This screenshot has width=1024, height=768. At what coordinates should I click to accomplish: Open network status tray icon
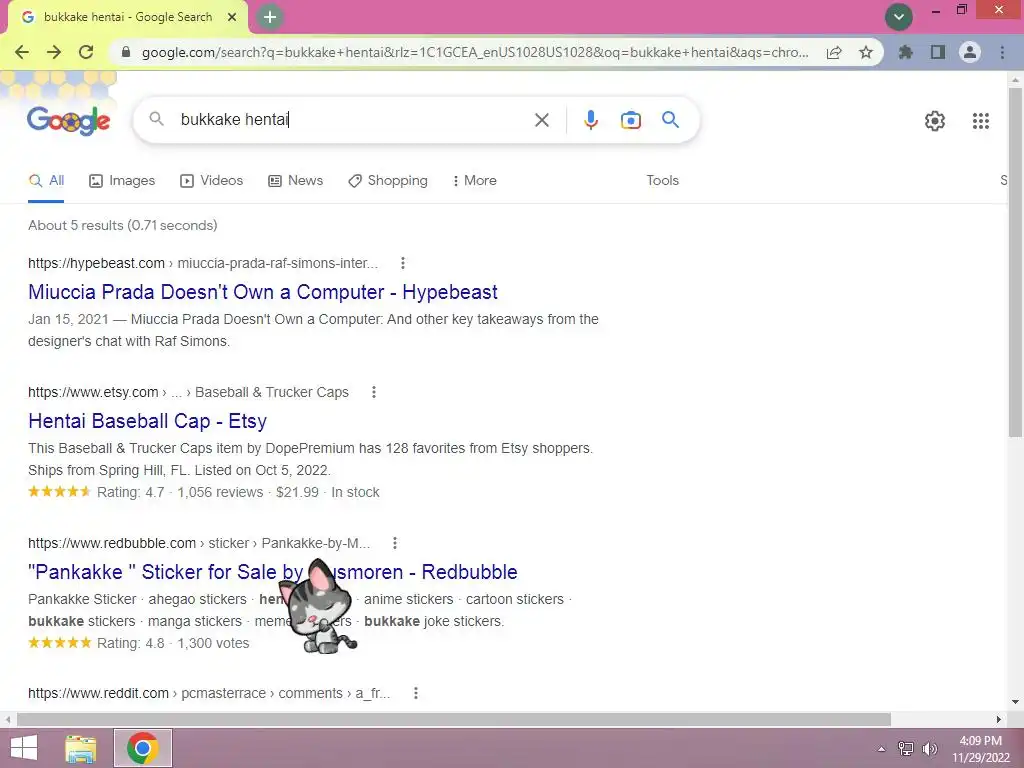coord(906,749)
